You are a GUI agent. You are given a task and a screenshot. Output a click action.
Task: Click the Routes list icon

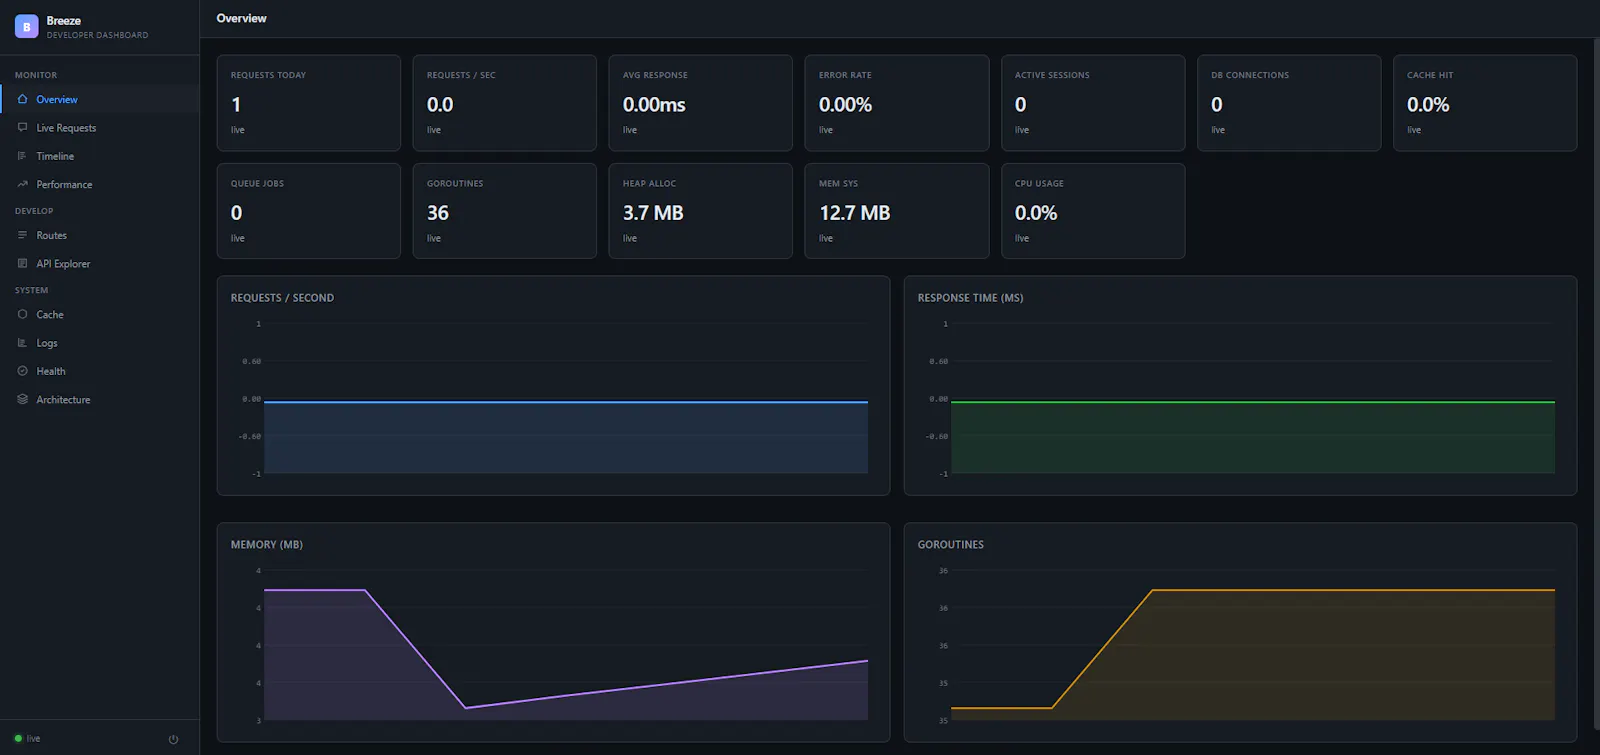pos(22,235)
